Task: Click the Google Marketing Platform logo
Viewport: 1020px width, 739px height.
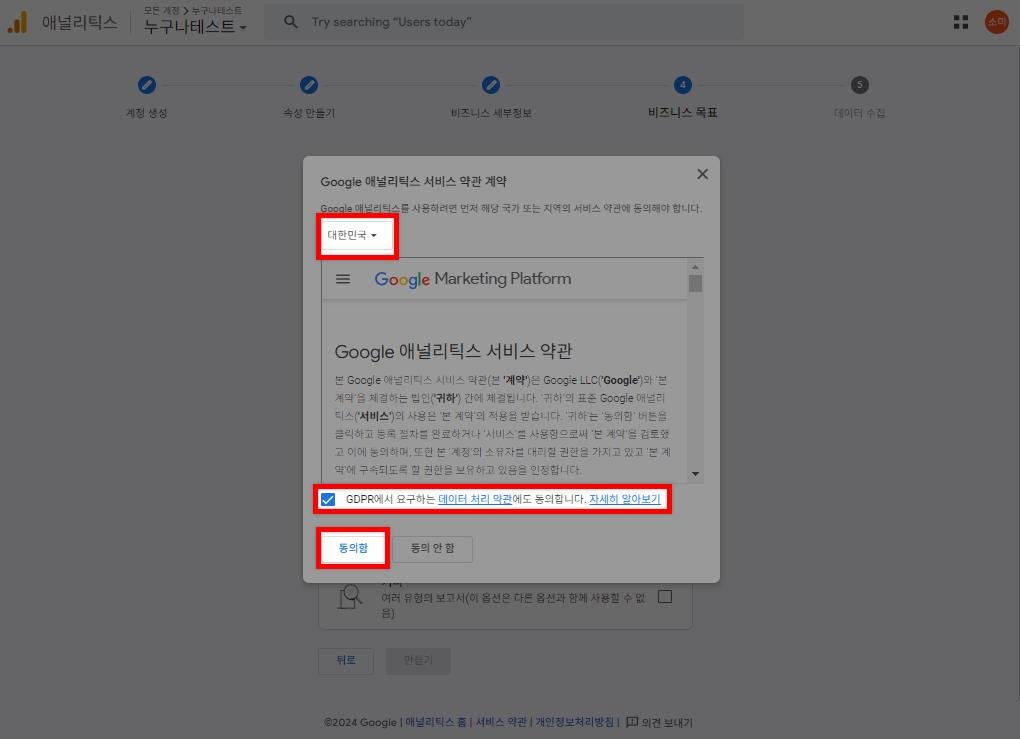Action: coord(473,279)
